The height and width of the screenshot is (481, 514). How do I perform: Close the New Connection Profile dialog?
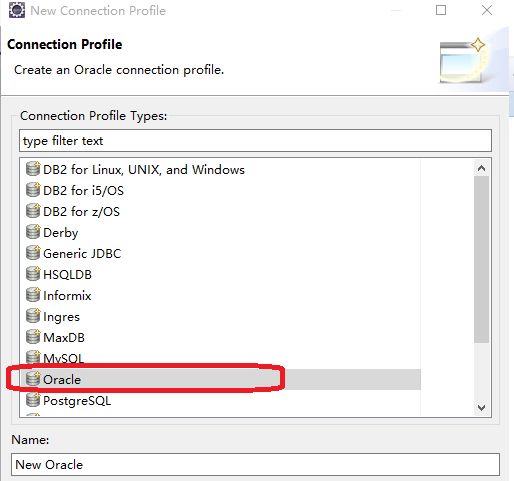pos(487,10)
